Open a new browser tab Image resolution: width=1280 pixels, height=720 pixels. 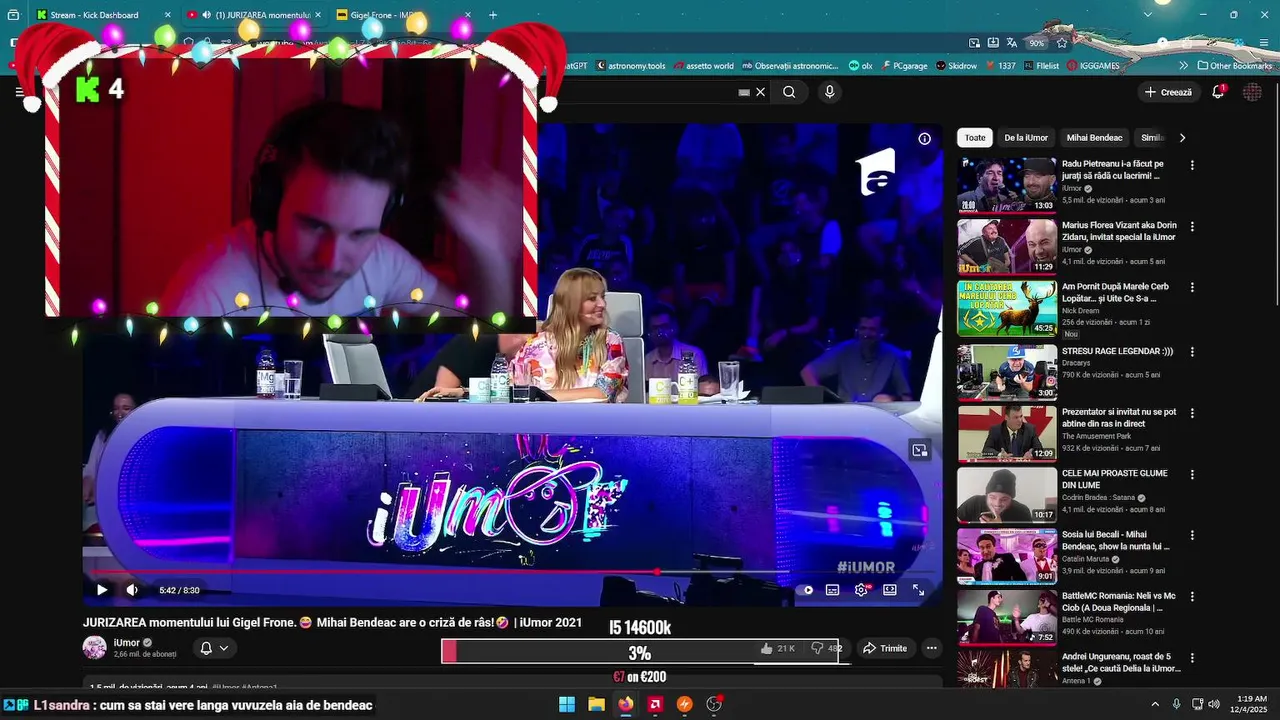coord(493,15)
